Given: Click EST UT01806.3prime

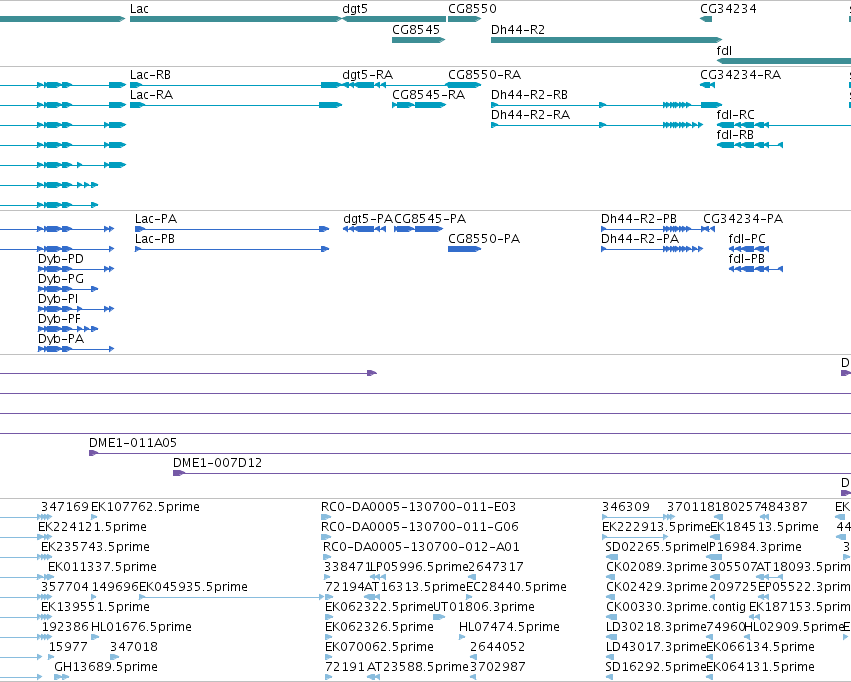Looking at the screenshot, I should click(x=484, y=607).
